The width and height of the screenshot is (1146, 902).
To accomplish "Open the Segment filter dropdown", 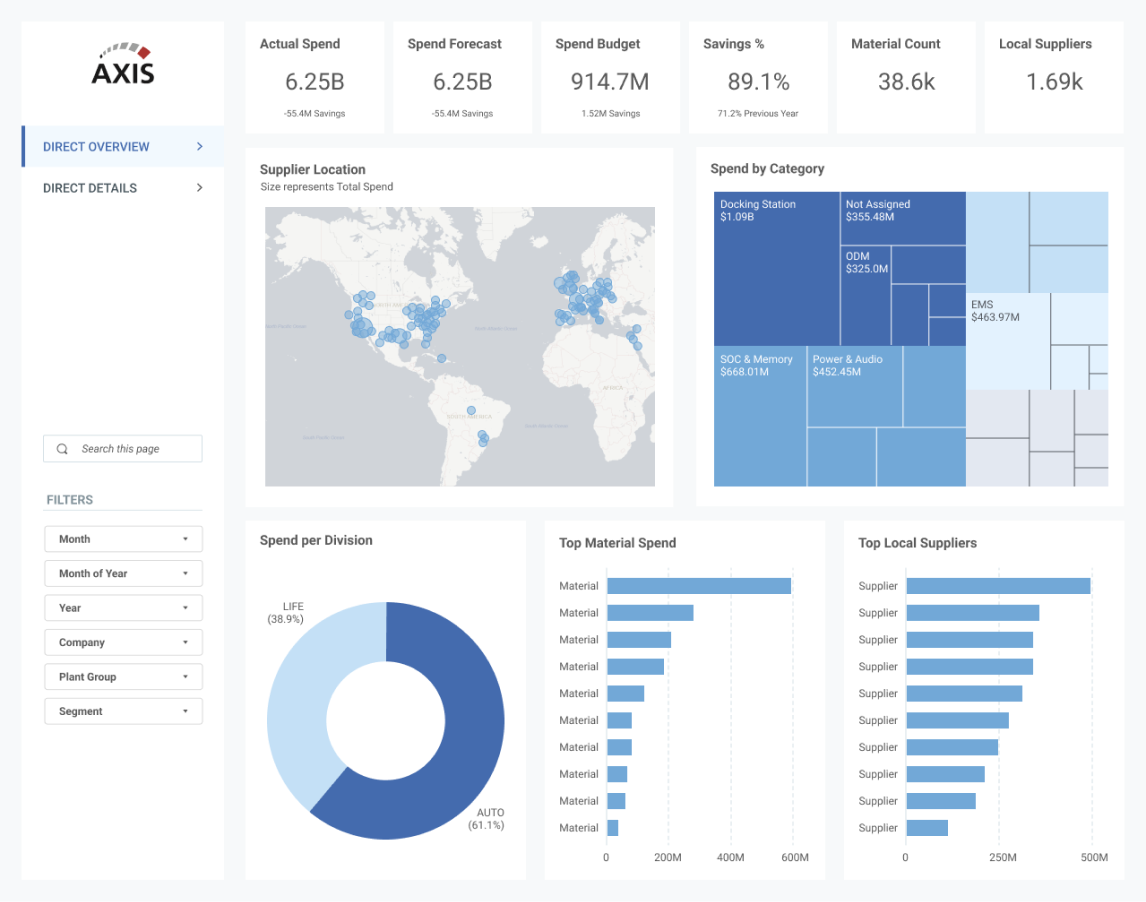I will click(x=123, y=710).
